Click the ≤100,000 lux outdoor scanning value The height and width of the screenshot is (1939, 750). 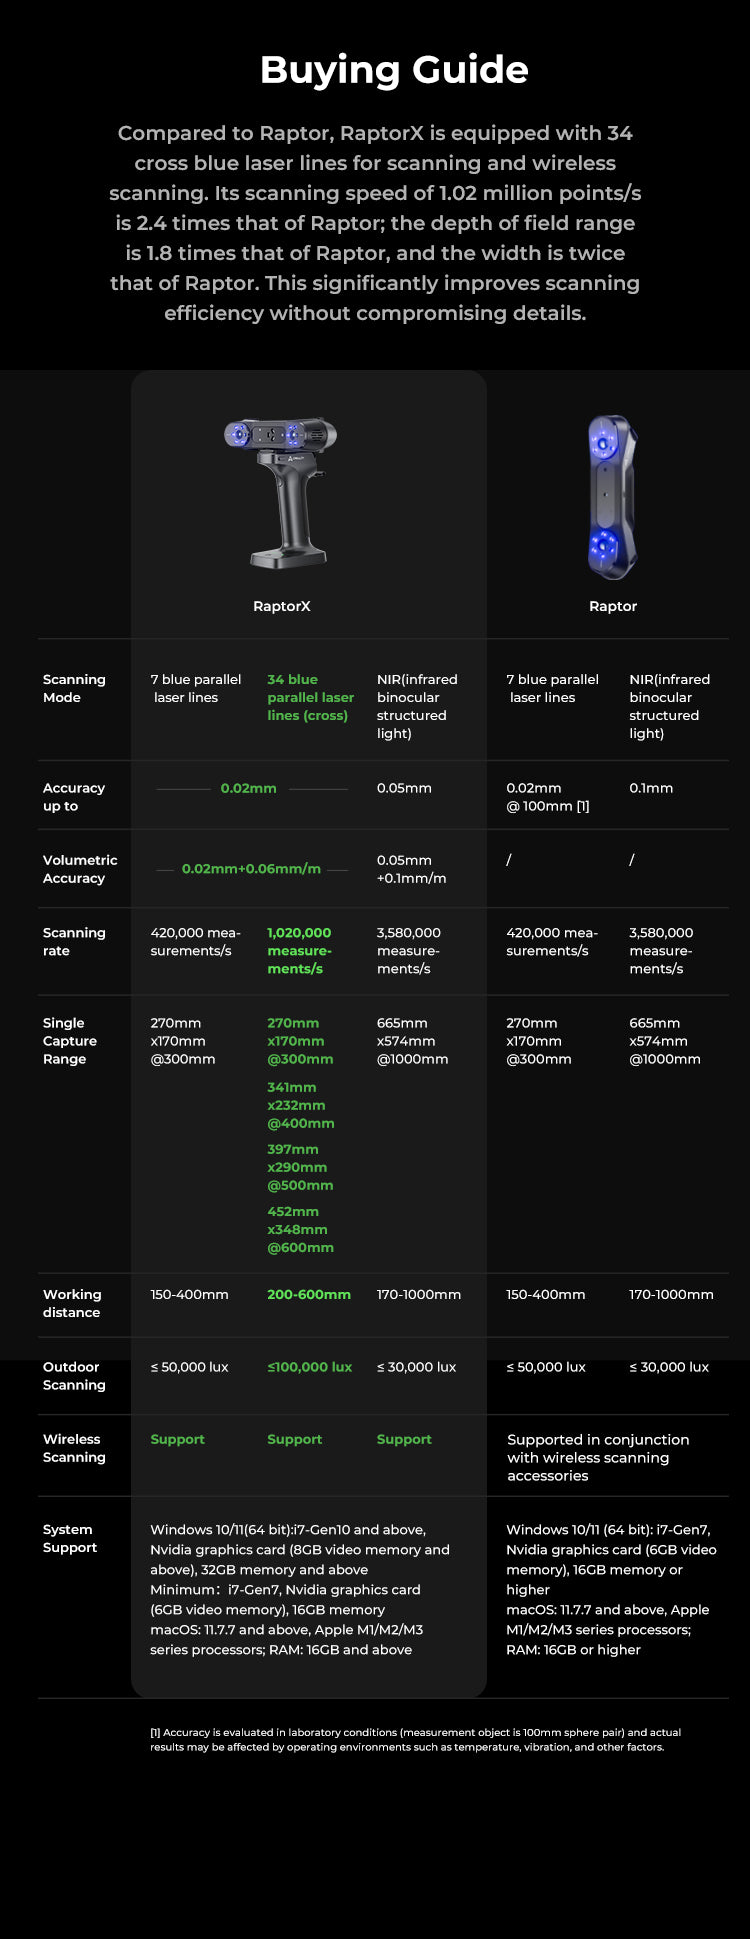click(310, 1367)
